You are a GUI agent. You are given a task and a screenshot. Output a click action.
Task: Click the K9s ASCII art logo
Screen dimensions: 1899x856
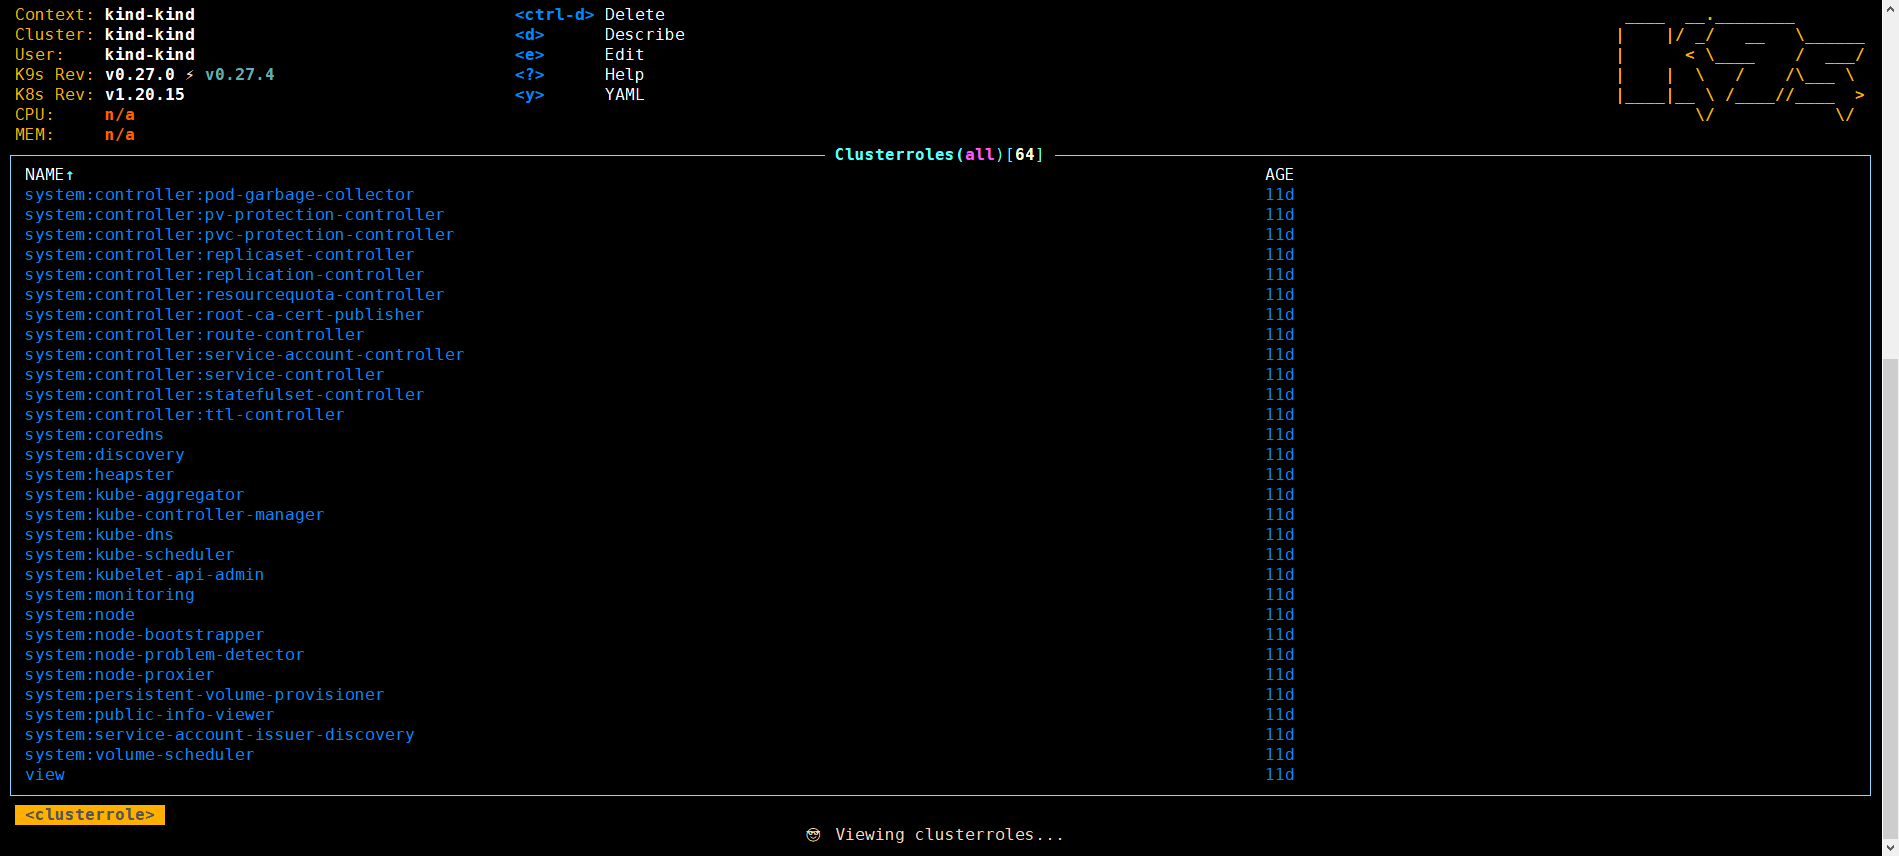tap(1740, 65)
